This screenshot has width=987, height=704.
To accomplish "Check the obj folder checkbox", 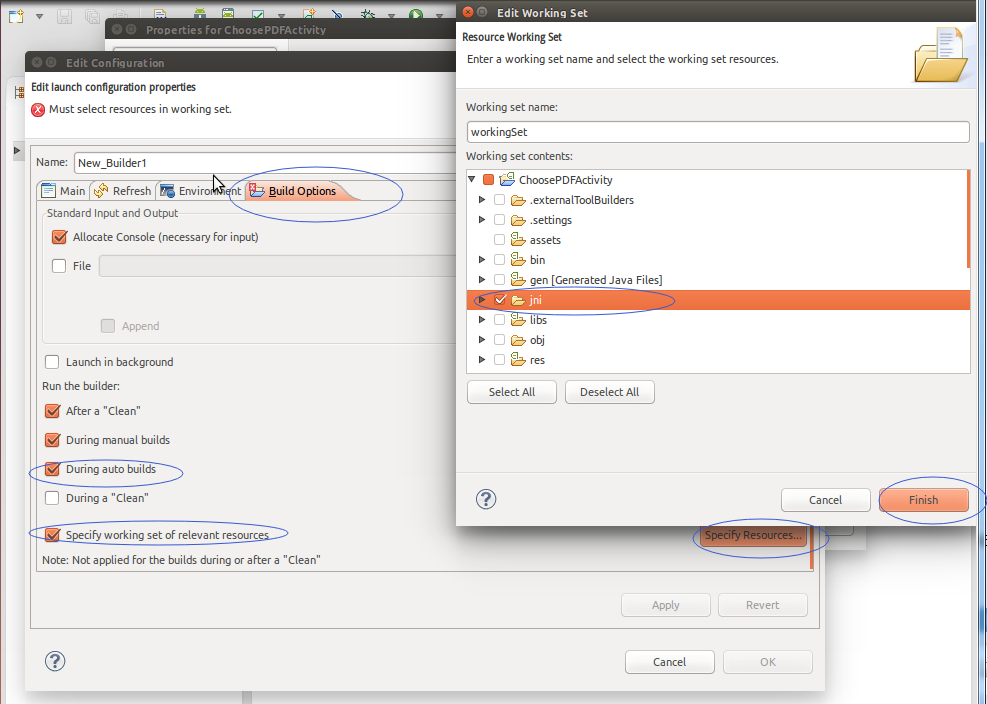I will 499,340.
